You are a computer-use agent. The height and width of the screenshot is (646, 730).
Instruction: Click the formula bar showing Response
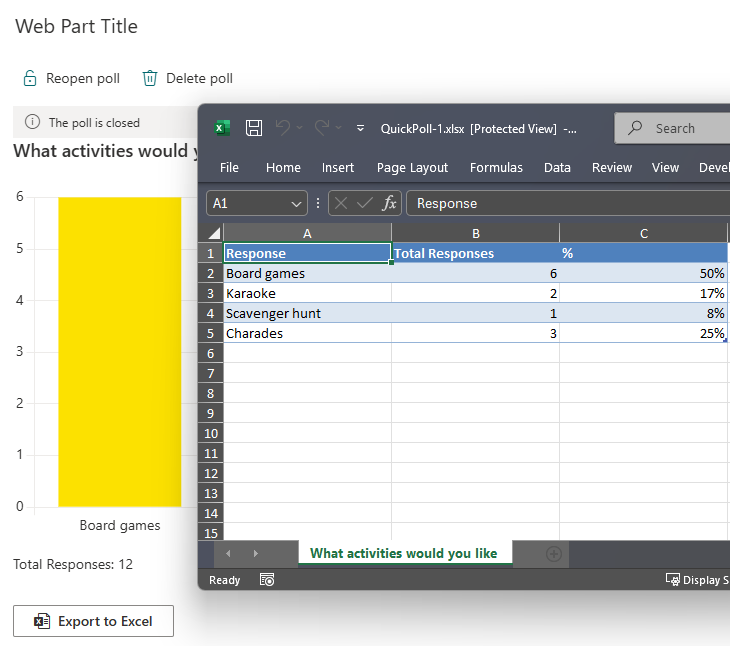coord(568,203)
